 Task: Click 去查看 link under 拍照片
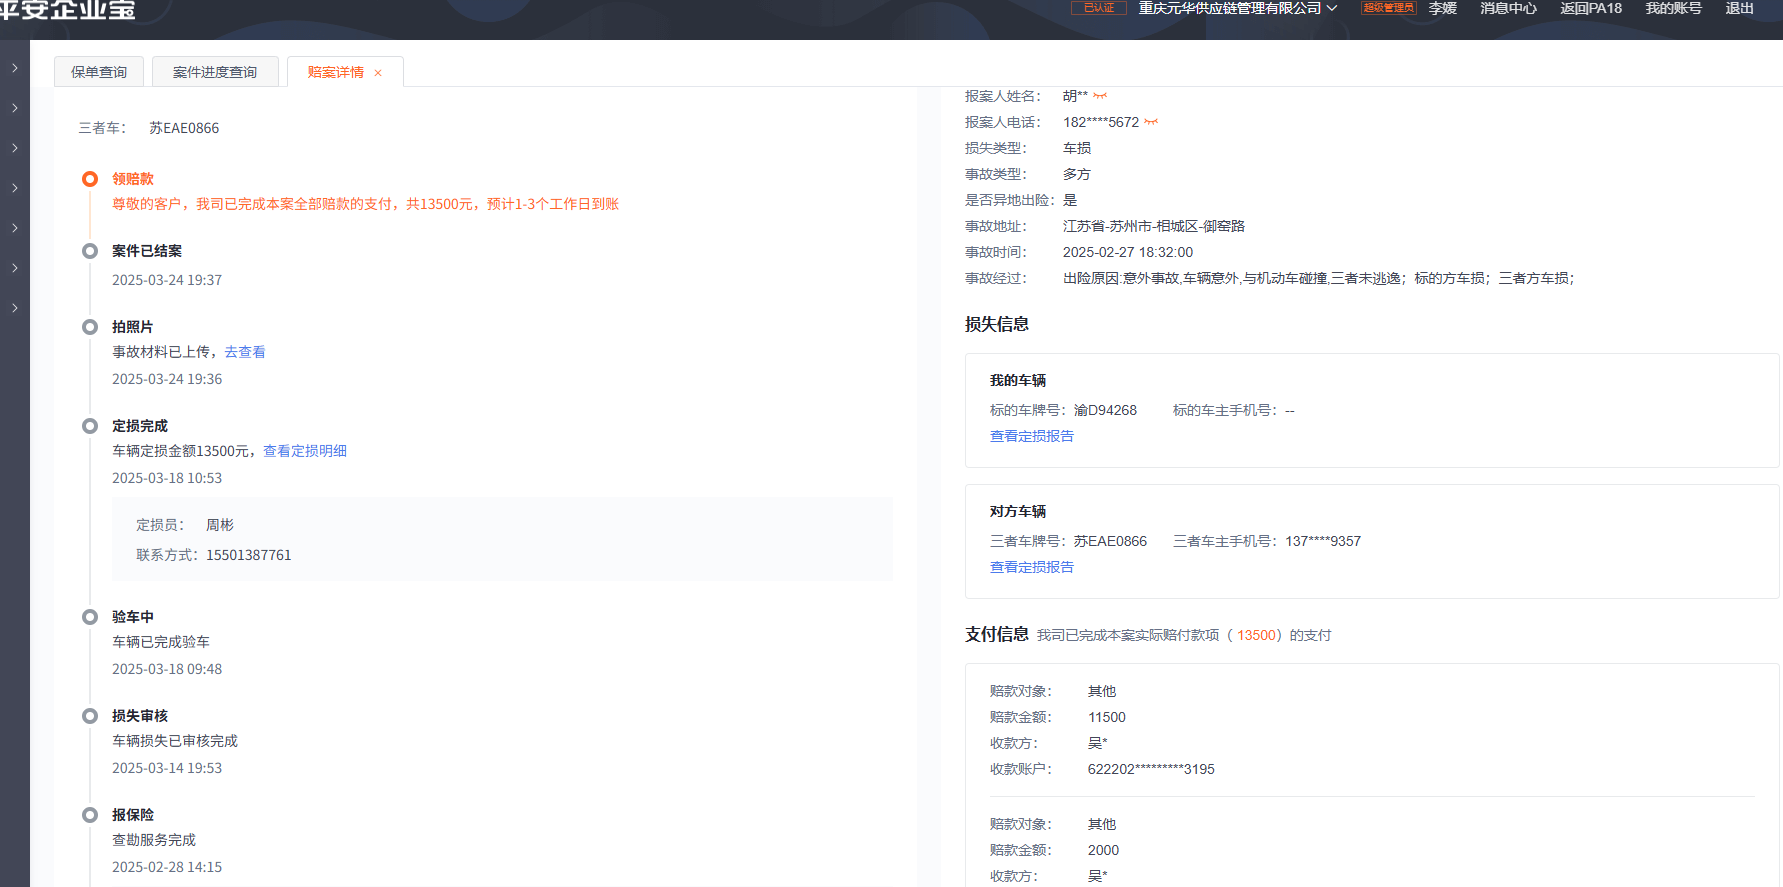point(245,352)
